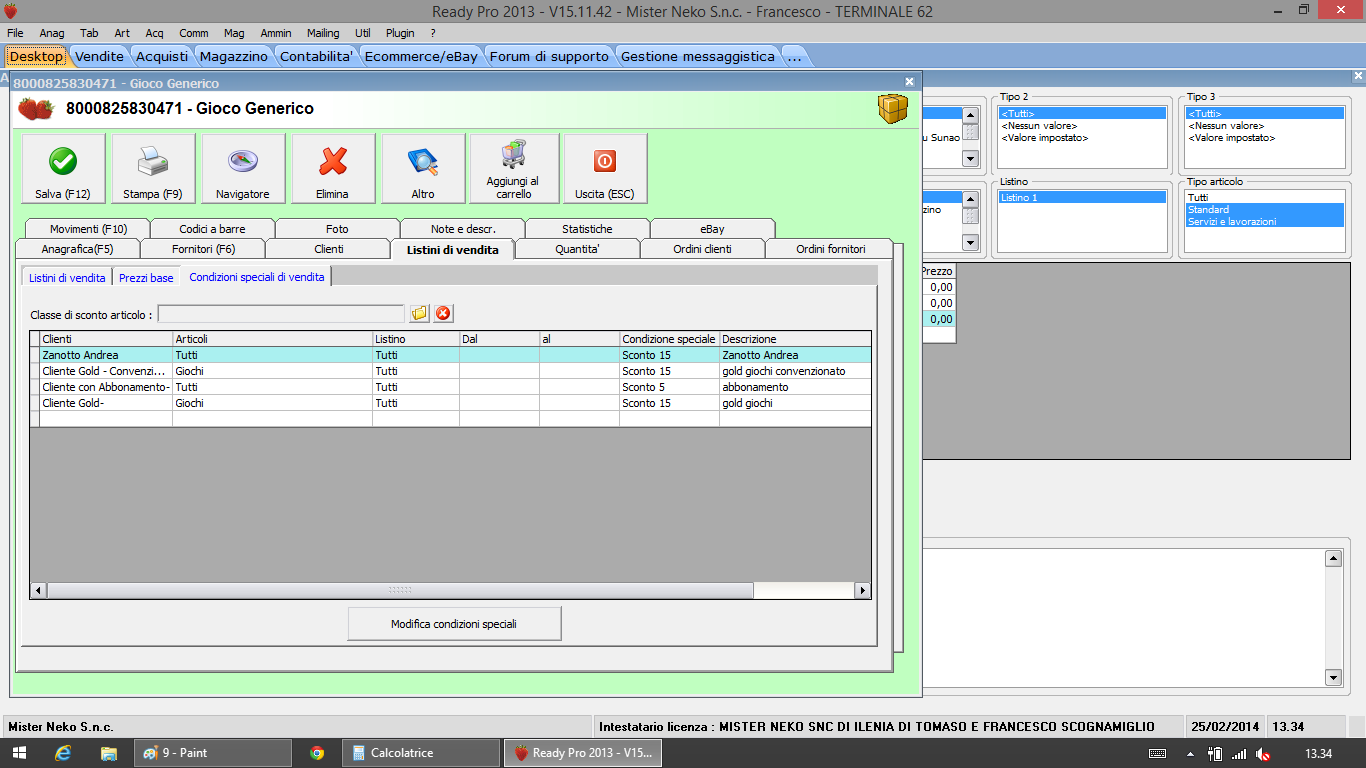Open the Mag menu

[x=234, y=33]
